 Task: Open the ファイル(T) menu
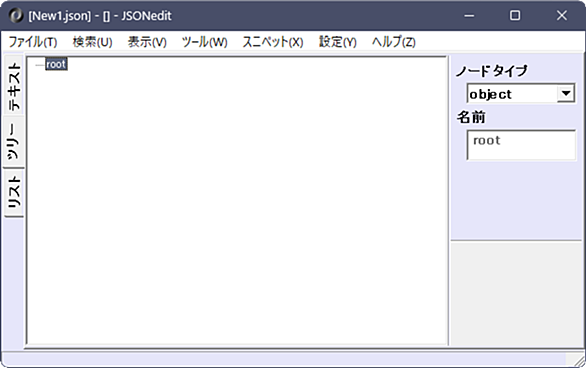coord(33,42)
